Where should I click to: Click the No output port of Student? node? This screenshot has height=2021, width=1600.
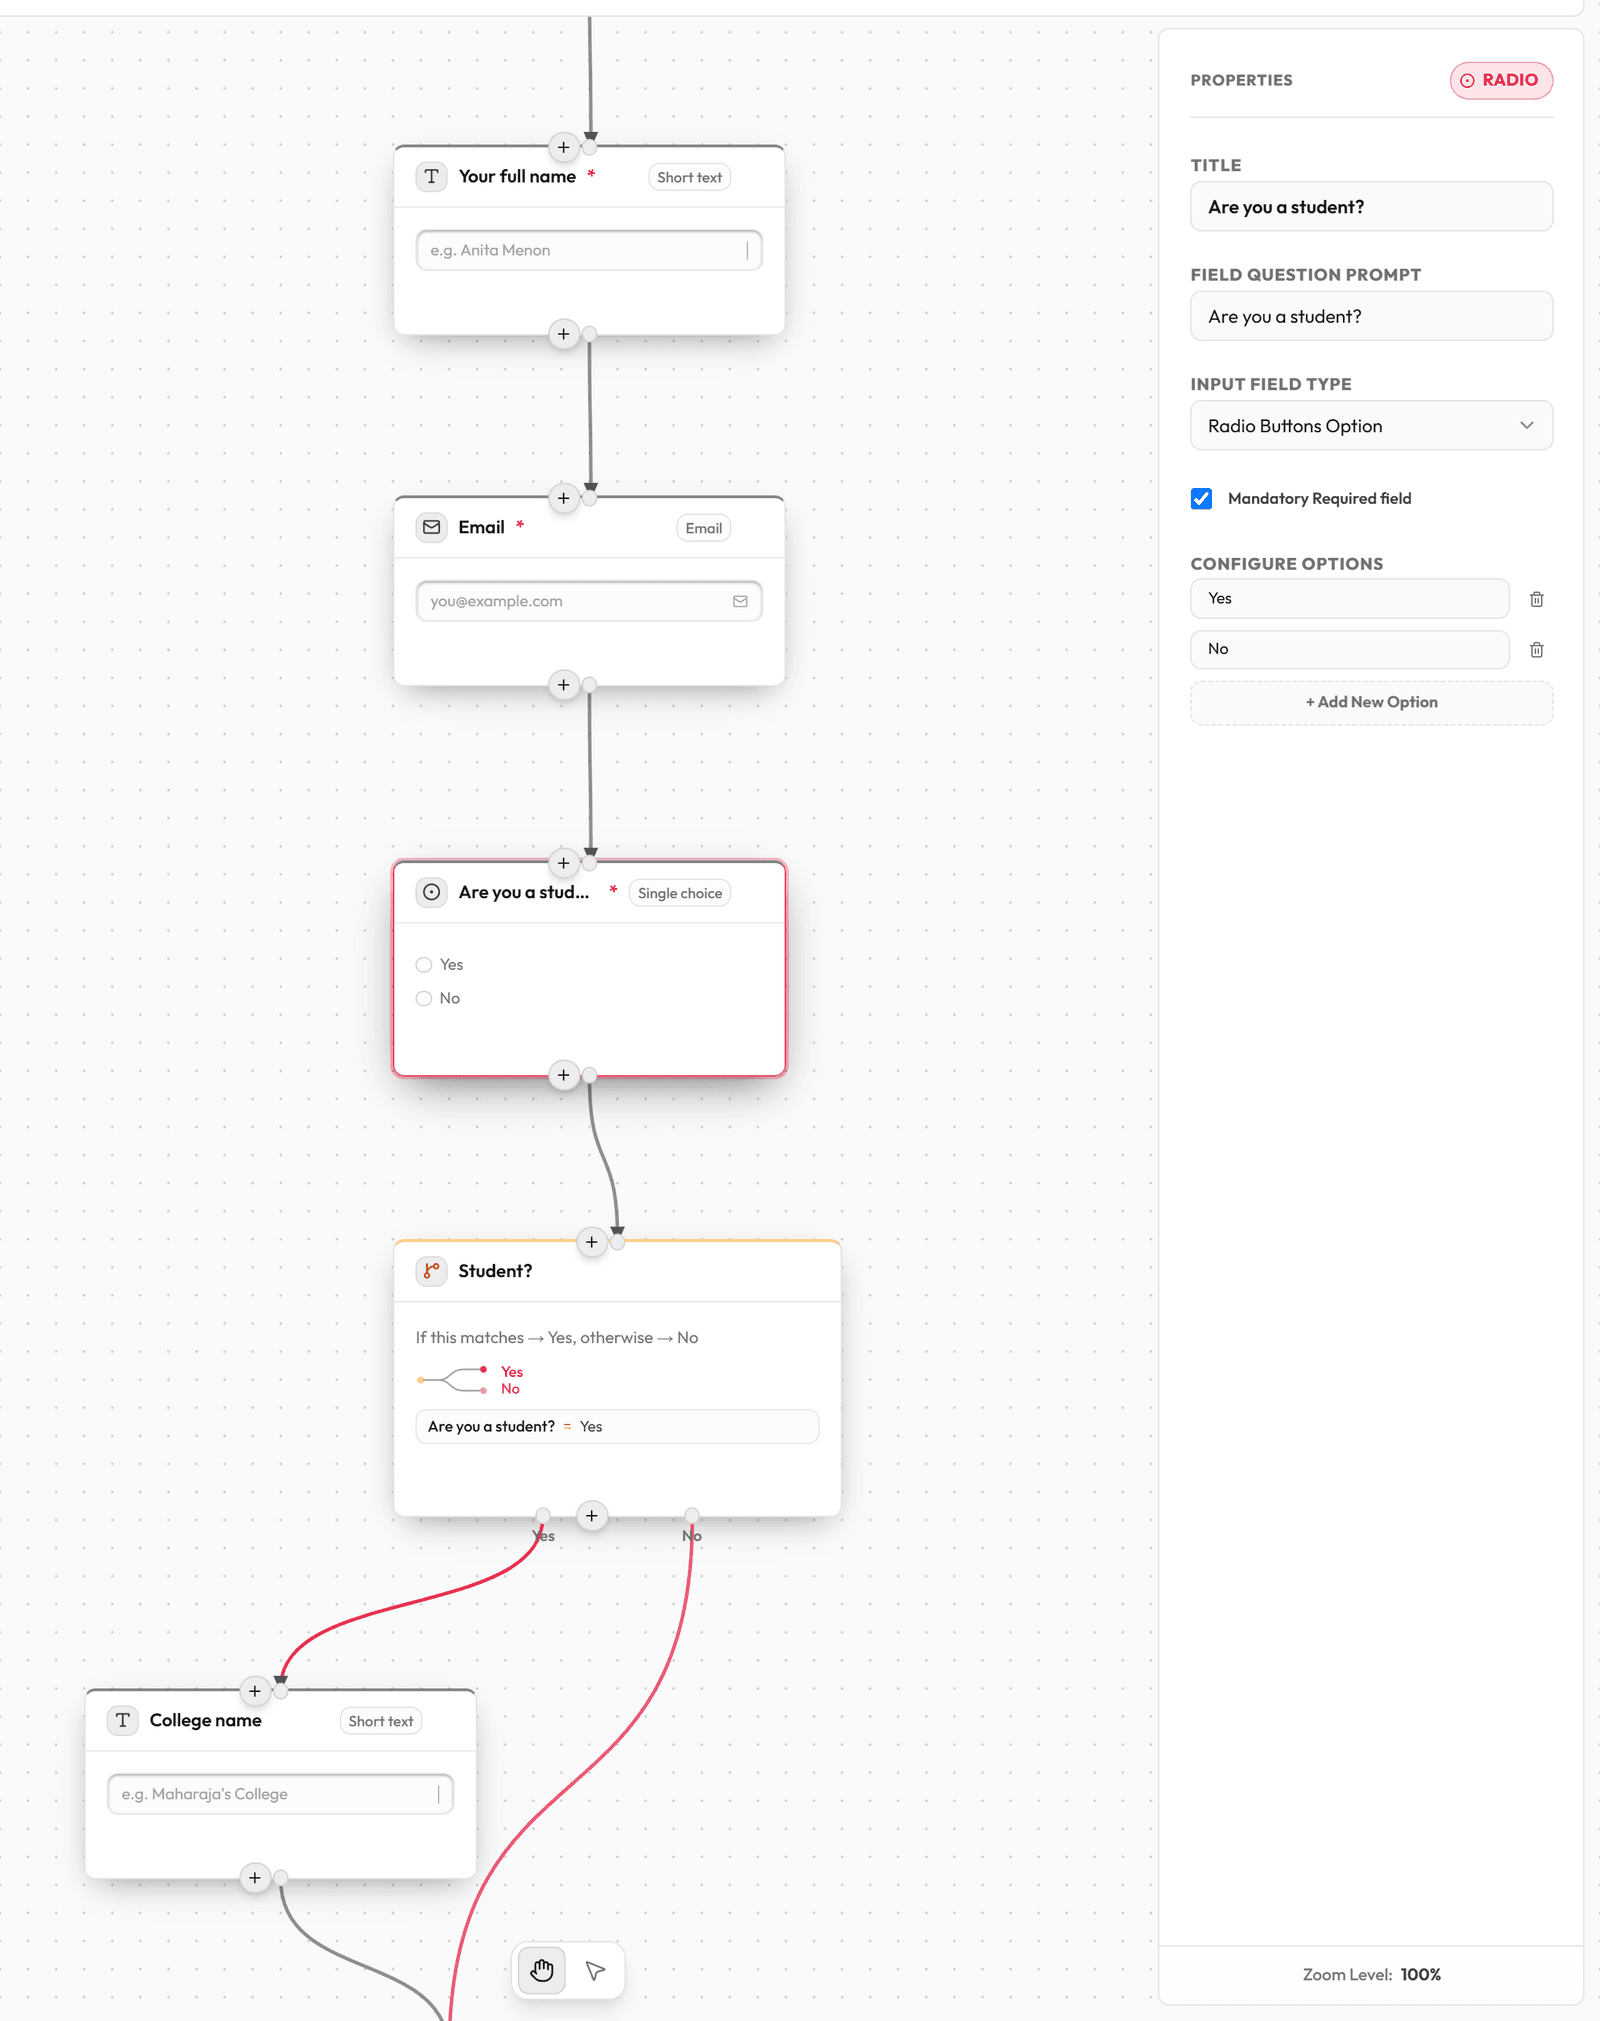coord(692,1515)
